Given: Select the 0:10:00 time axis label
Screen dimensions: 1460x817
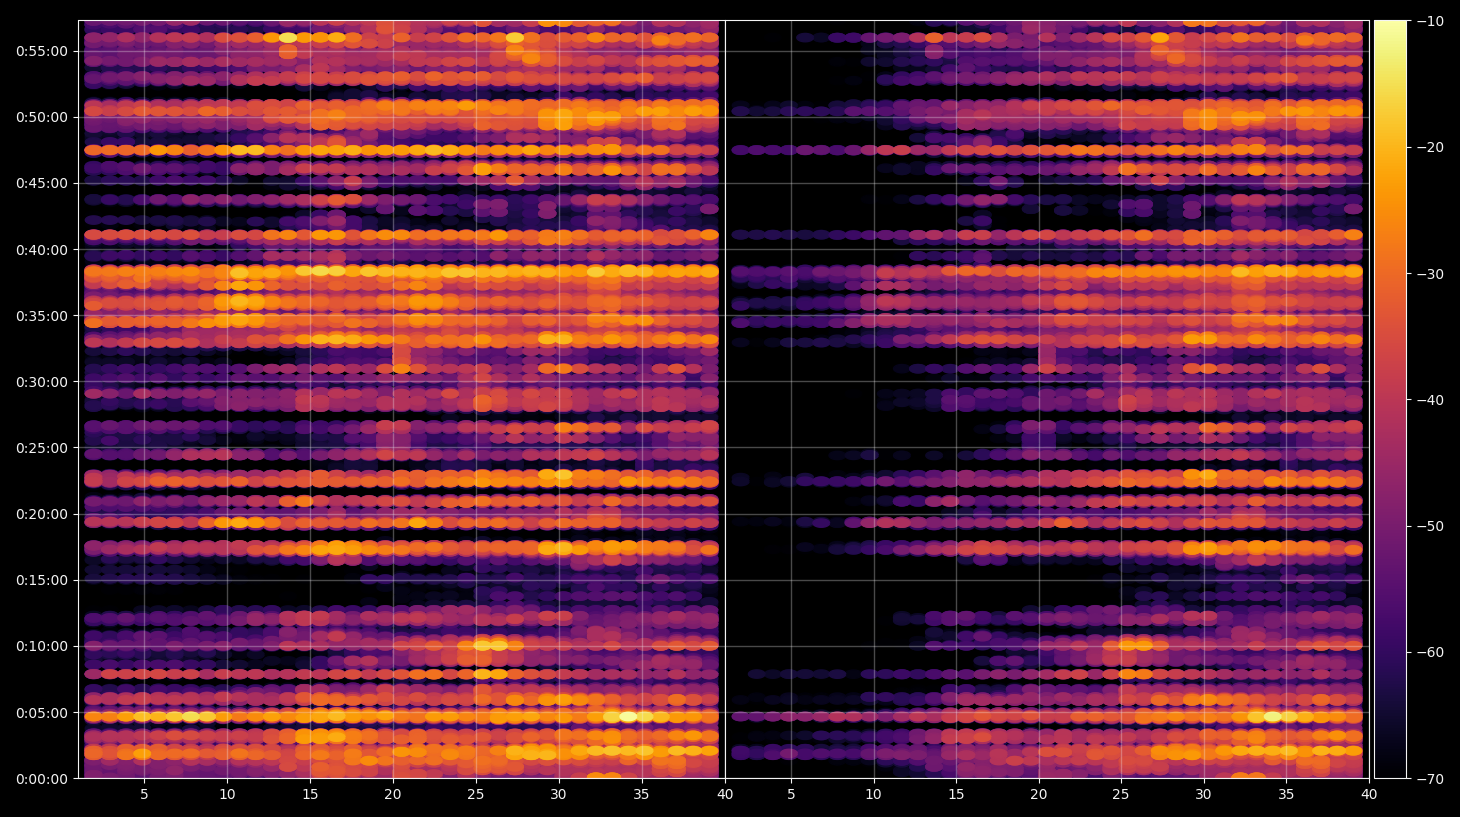Looking at the screenshot, I should tap(42, 646).
